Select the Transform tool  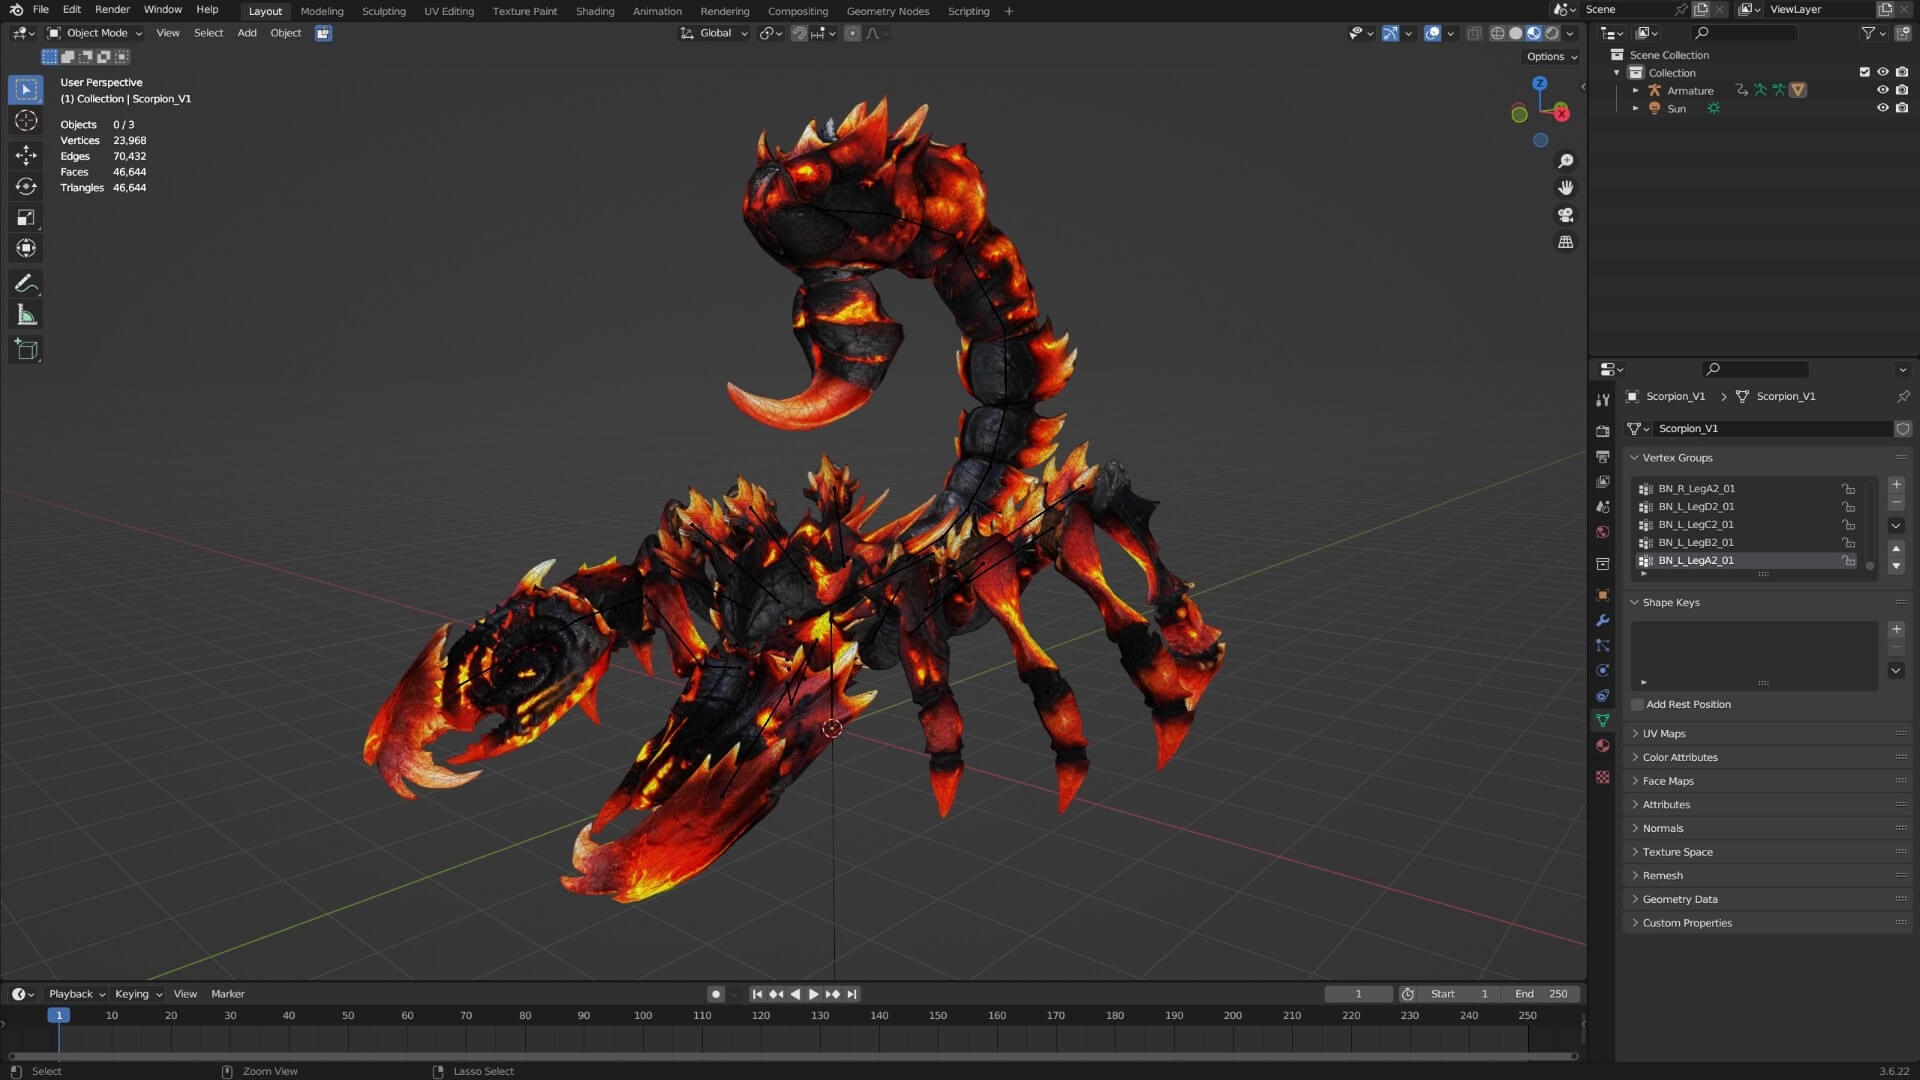click(x=26, y=248)
